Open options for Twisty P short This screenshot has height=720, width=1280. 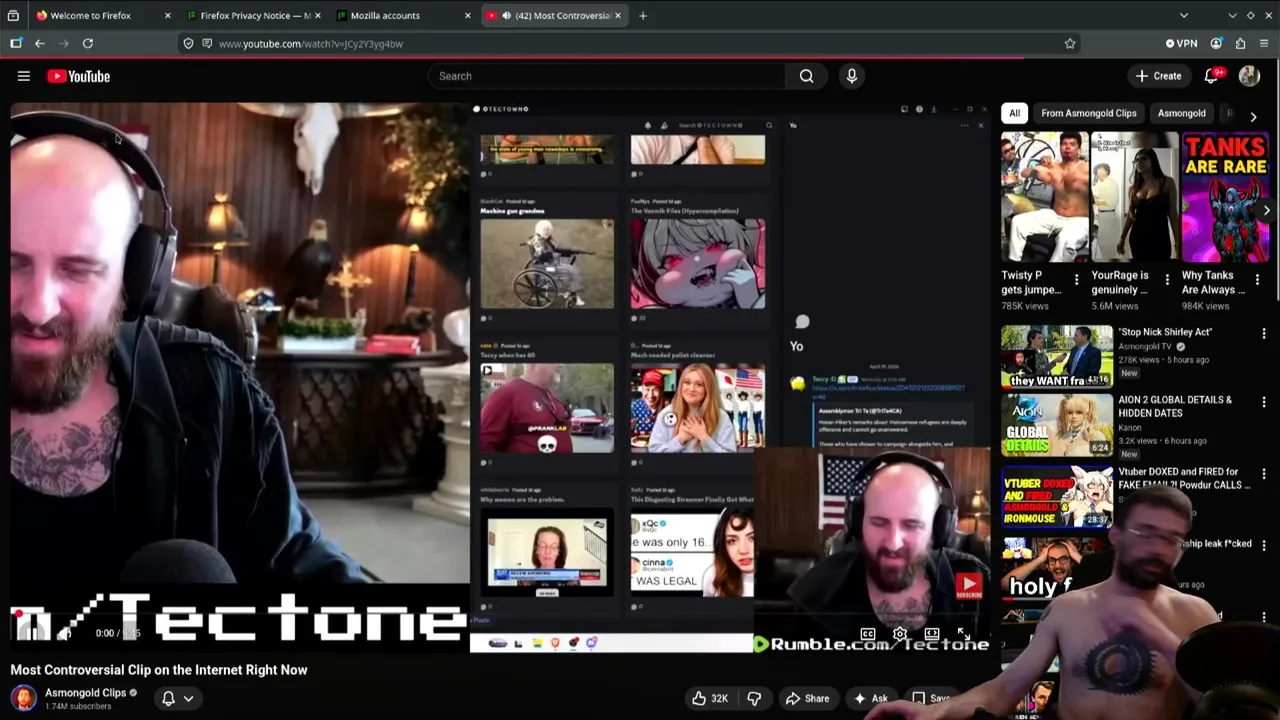(1076, 280)
